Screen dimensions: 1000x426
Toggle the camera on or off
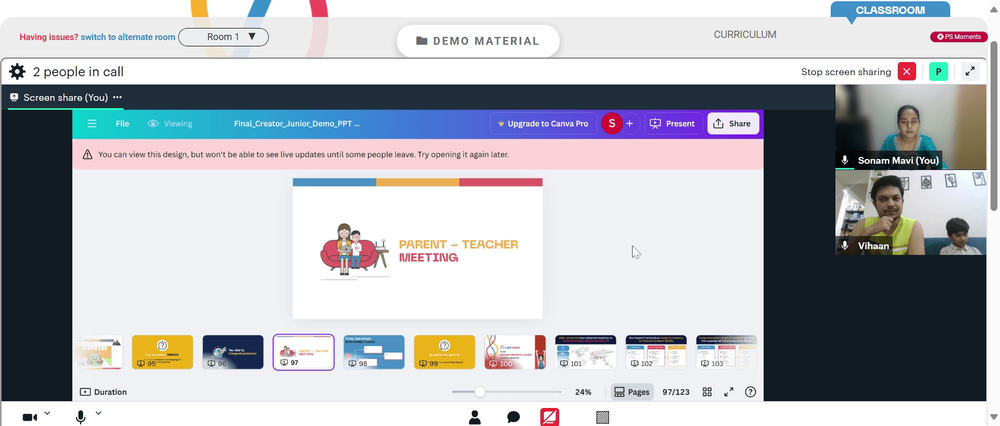click(29, 417)
